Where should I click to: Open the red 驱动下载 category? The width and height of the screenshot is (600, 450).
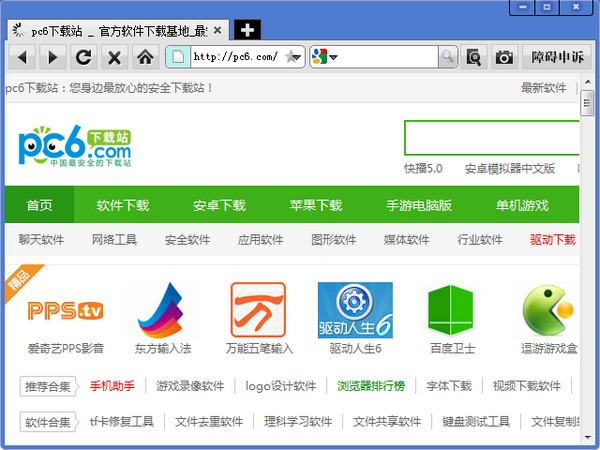click(x=553, y=240)
